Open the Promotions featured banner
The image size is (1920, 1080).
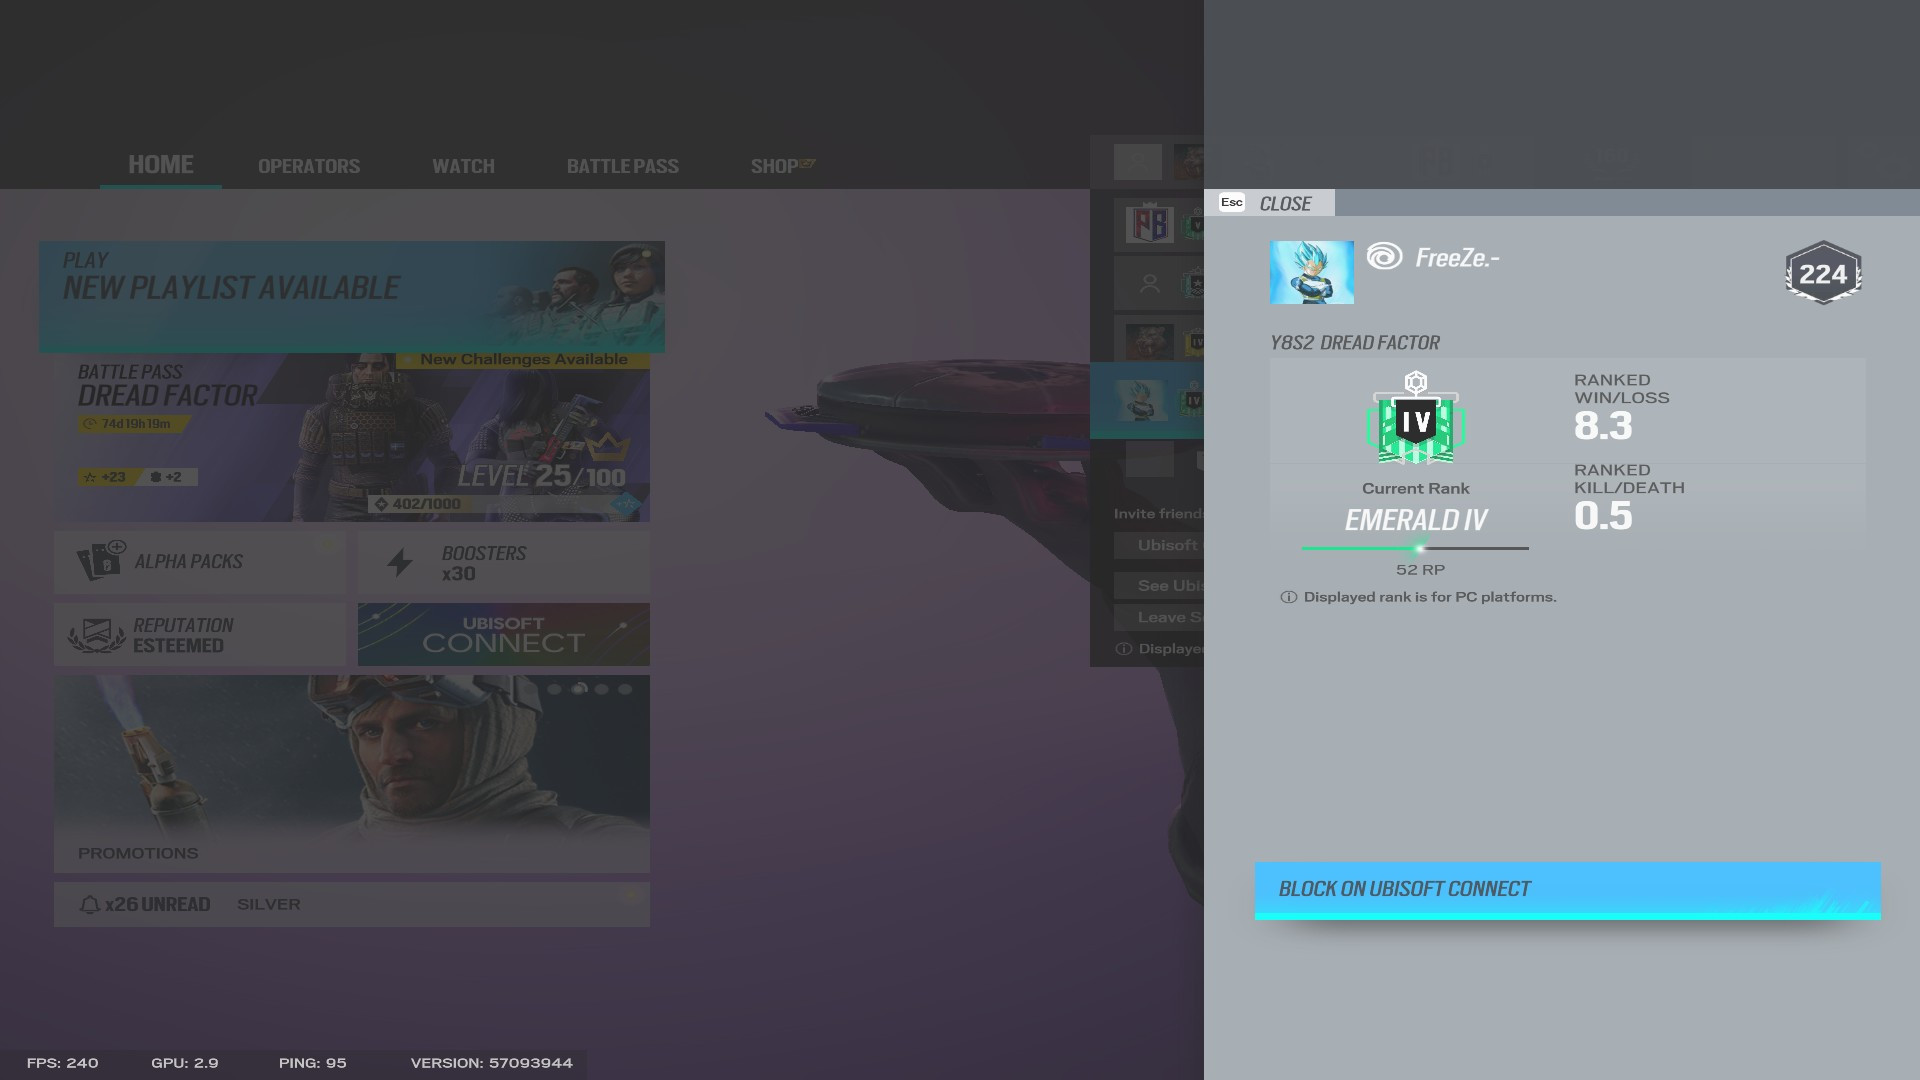(x=352, y=773)
